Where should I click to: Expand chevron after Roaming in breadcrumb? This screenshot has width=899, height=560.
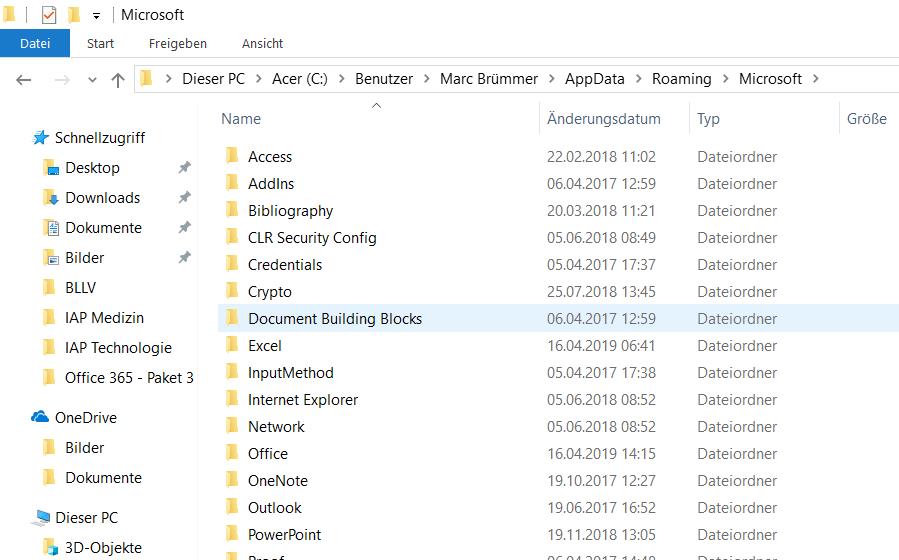click(725, 79)
